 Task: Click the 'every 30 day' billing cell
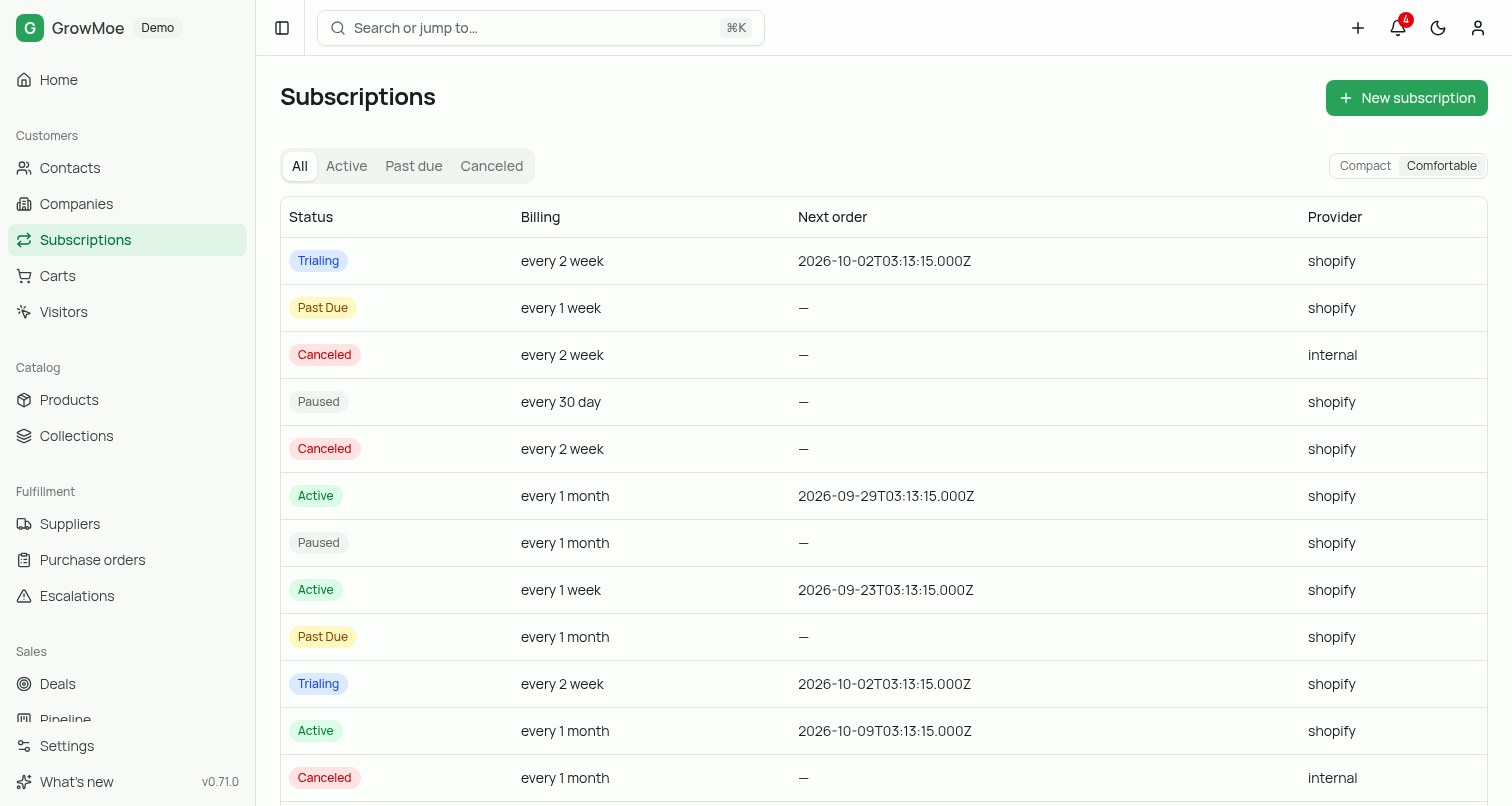coord(561,402)
